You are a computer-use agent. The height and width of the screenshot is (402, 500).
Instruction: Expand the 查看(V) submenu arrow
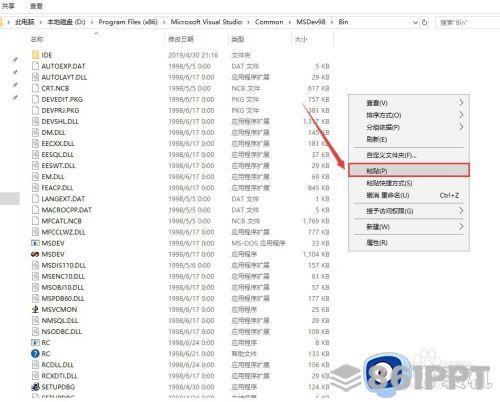click(461, 103)
